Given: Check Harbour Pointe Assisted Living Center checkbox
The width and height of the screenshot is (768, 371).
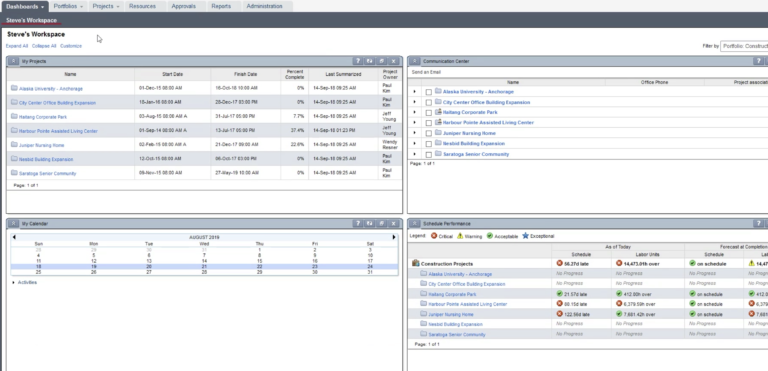Looking at the screenshot, I should tap(429, 123).
